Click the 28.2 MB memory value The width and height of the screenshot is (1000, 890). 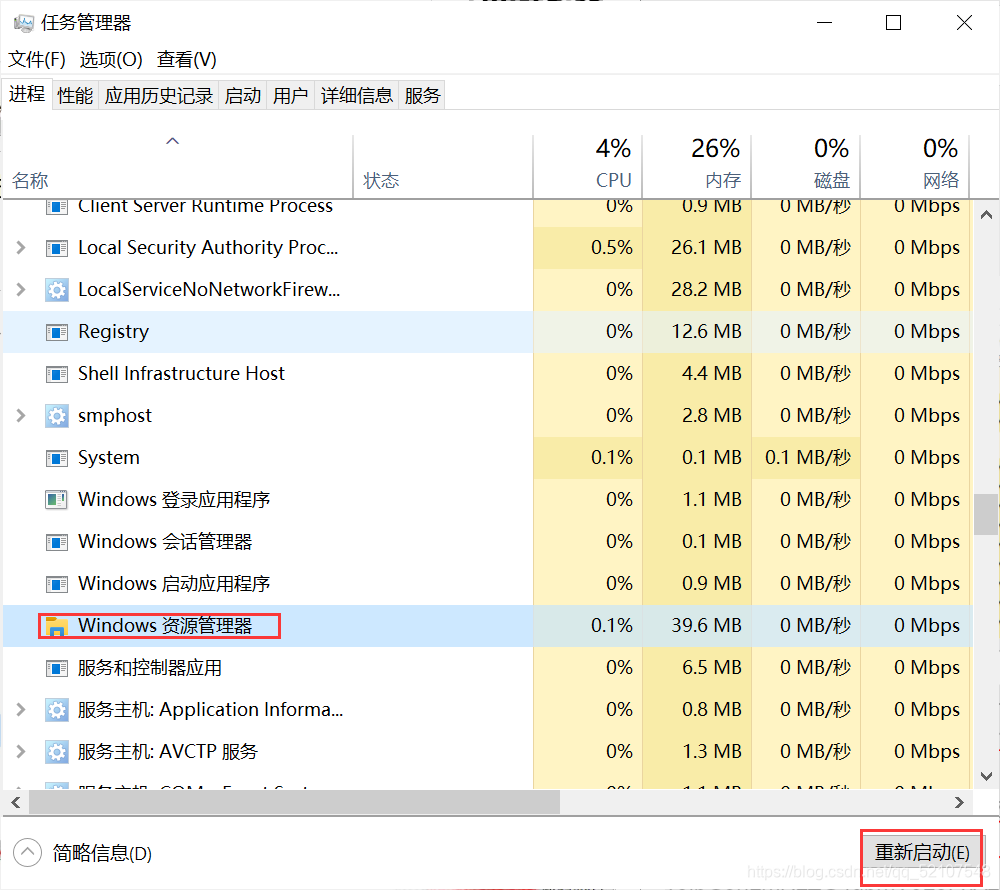pyautogui.click(x=706, y=289)
